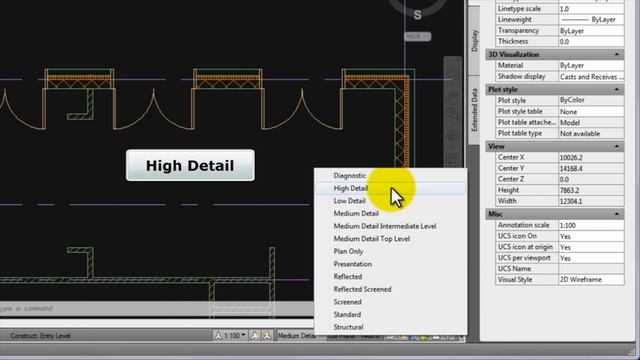
Task: Click the Plot table attached Model value
Action: [x=591, y=122]
